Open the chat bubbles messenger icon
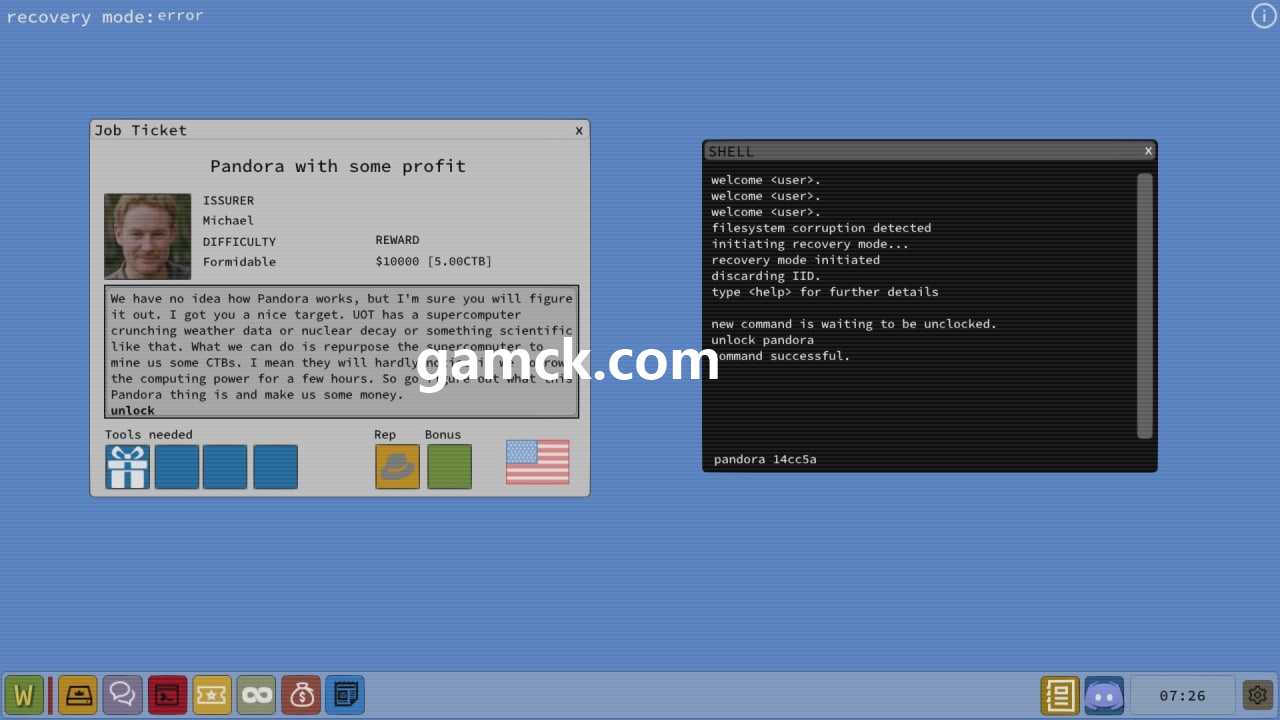This screenshot has height=720, width=1280. [122, 695]
